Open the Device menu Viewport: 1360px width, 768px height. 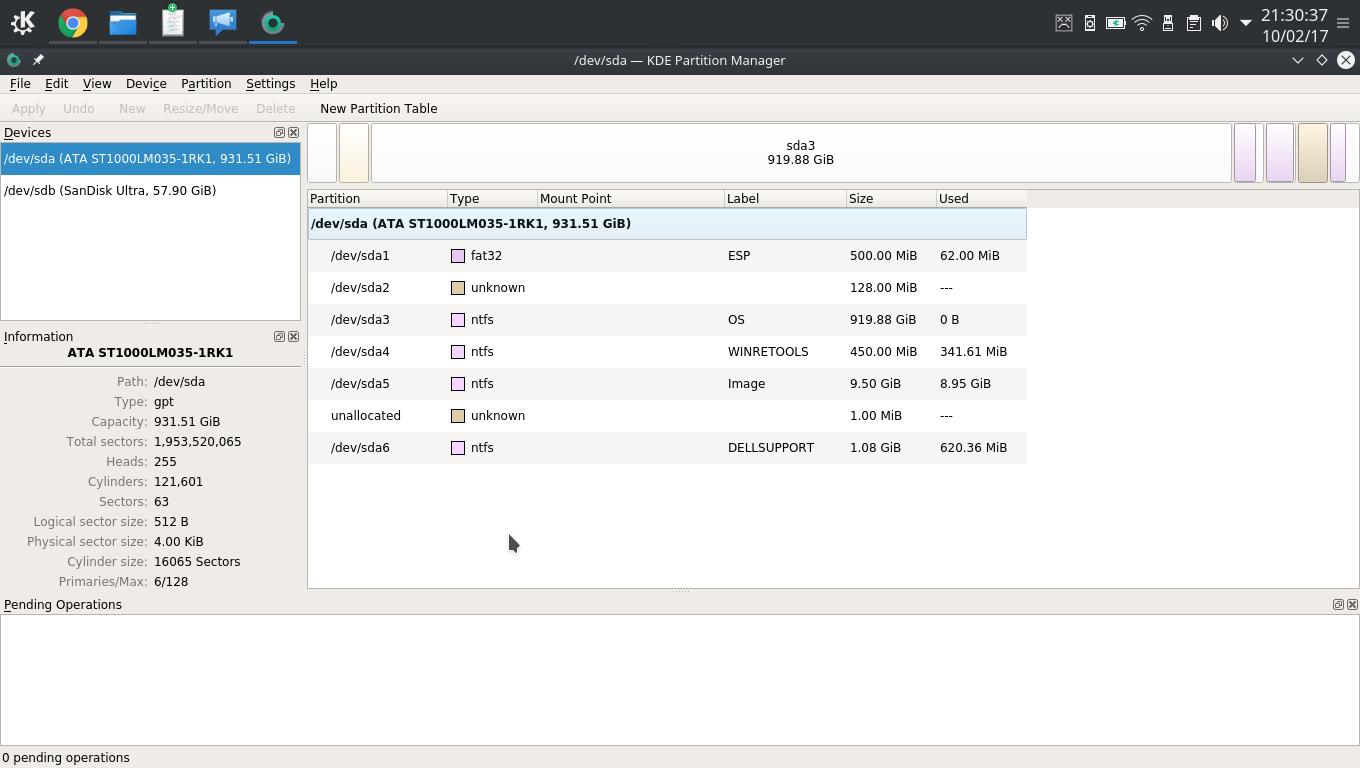146,84
